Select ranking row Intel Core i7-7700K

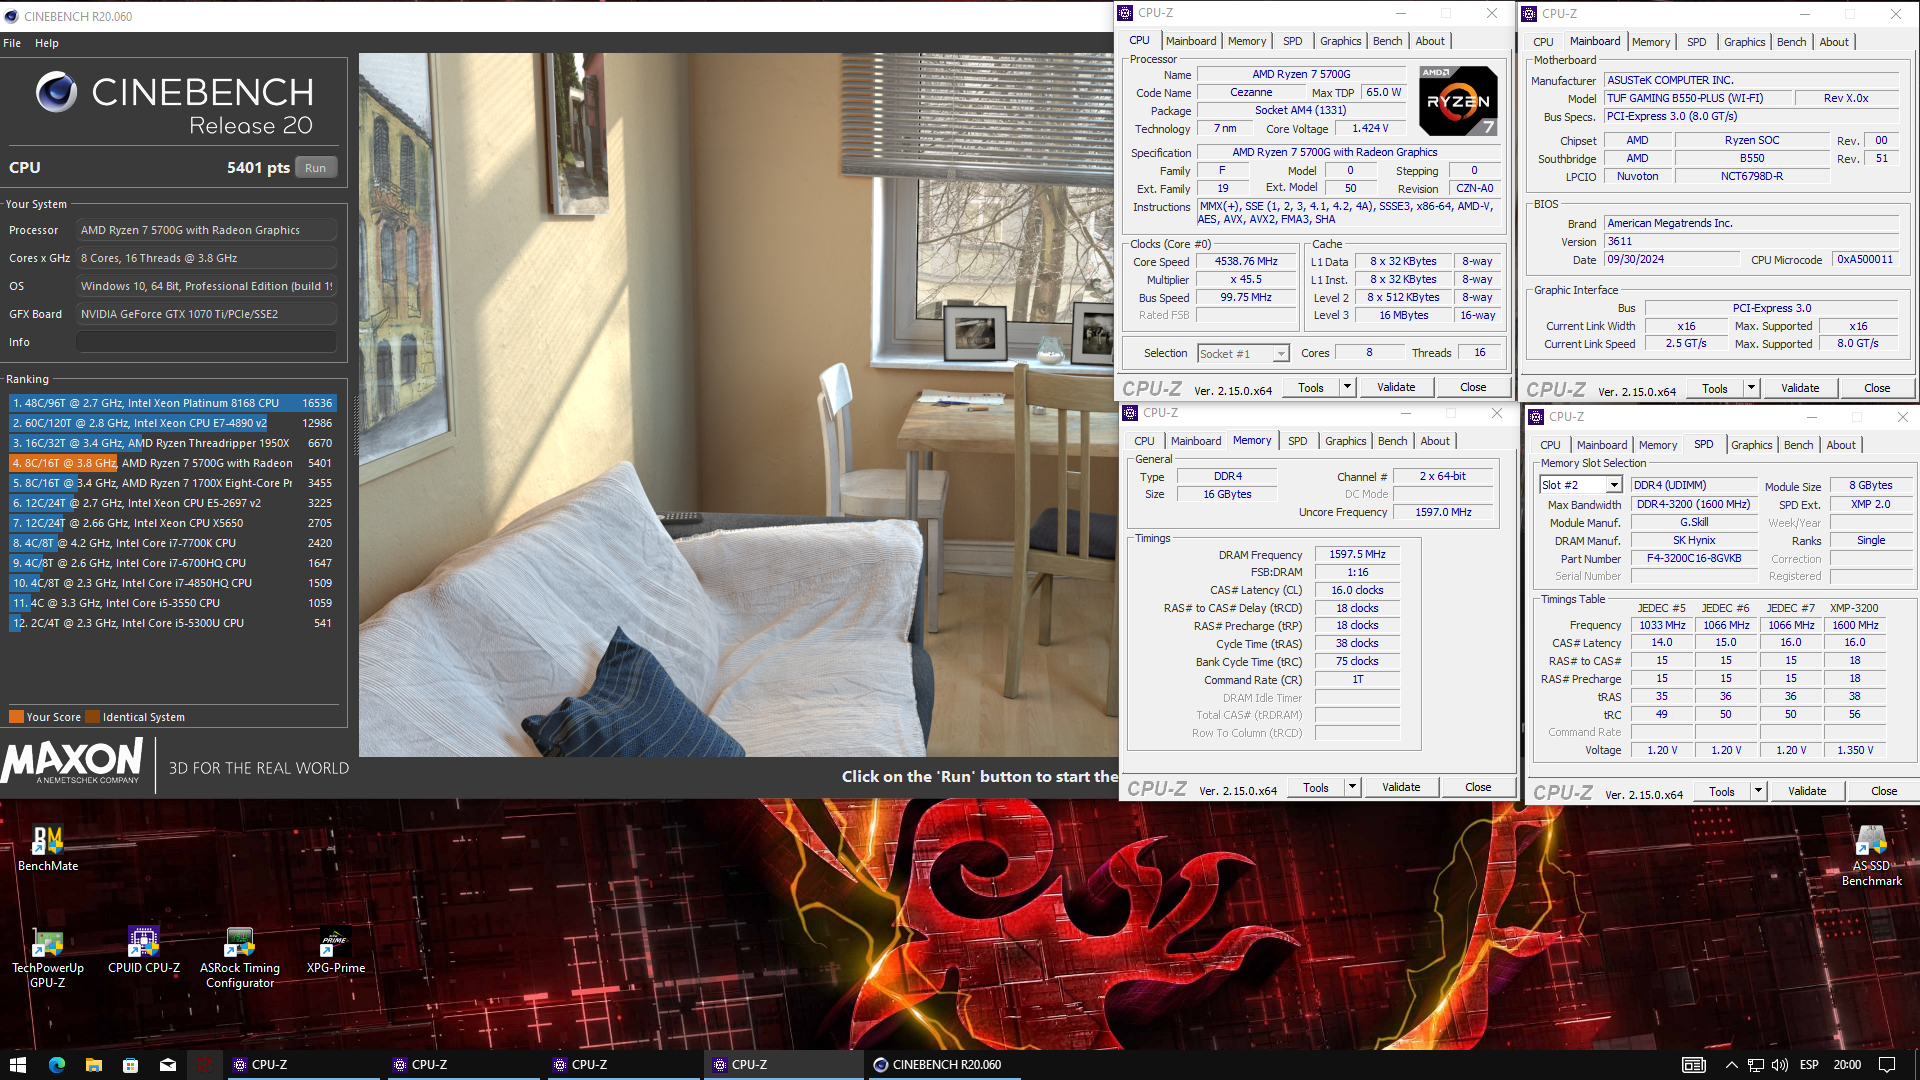(x=173, y=543)
